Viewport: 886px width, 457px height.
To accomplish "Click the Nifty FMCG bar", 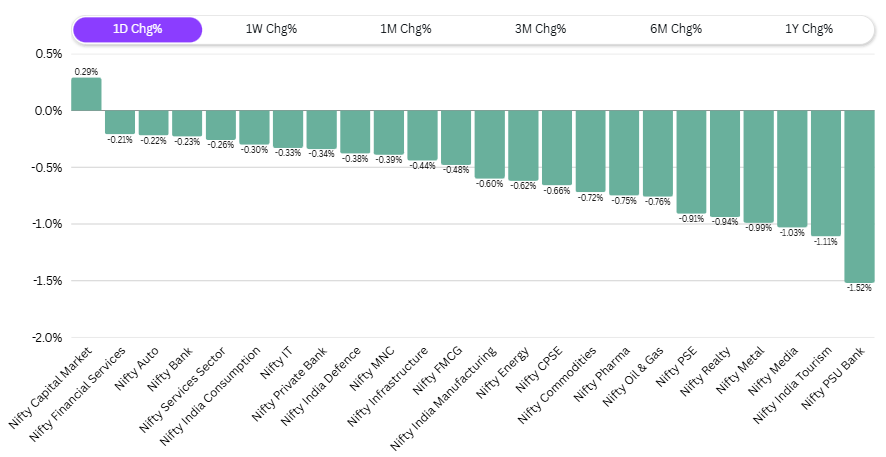I will [456, 138].
